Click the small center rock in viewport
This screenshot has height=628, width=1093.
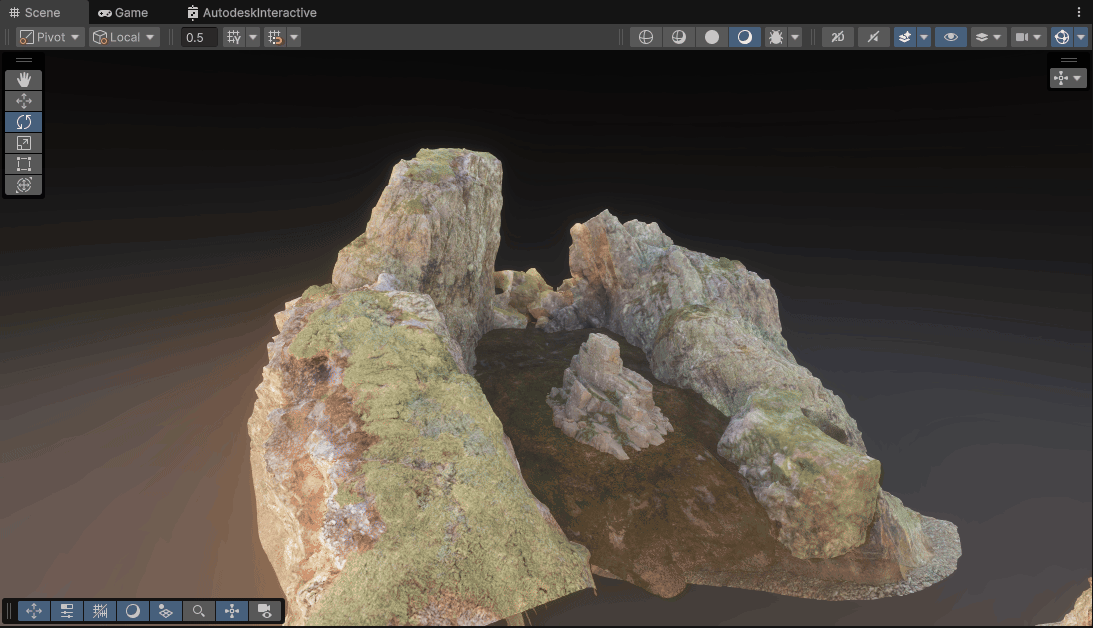point(604,395)
